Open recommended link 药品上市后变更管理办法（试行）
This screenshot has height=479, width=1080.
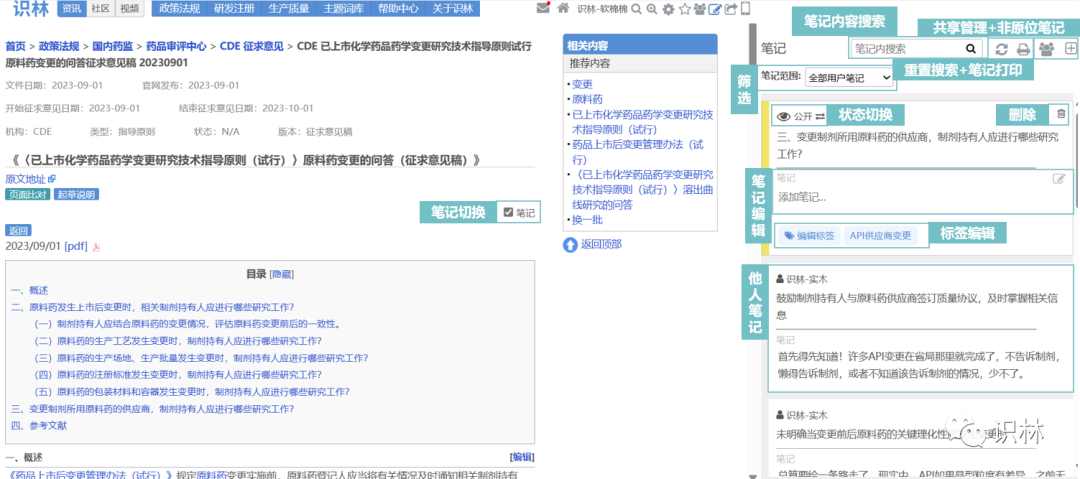pyautogui.click(x=638, y=152)
